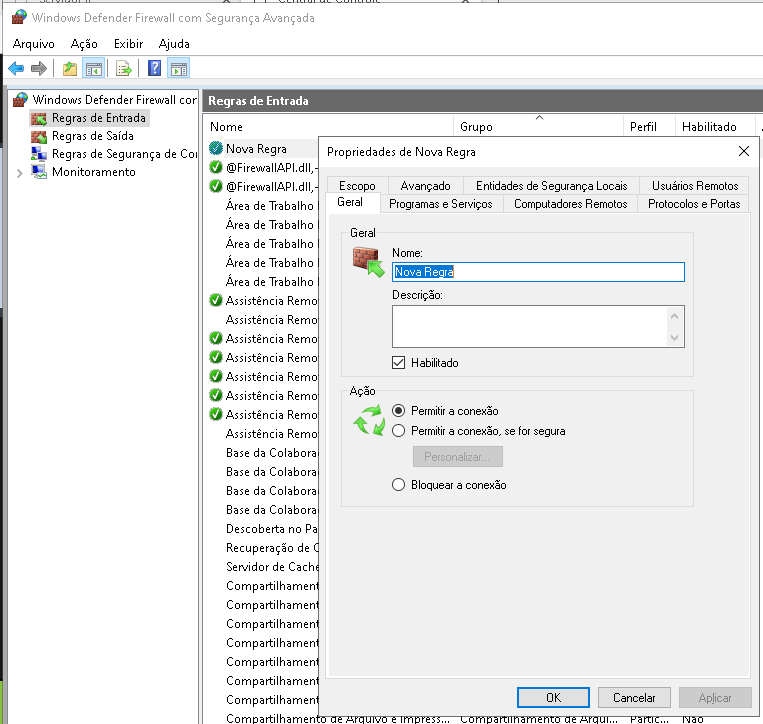Open the Exibir menu
The height and width of the screenshot is (724, 763).
click(128, 44)
